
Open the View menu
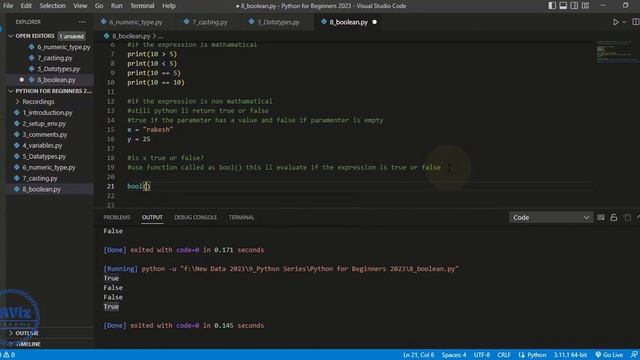[x=80, y=6]
